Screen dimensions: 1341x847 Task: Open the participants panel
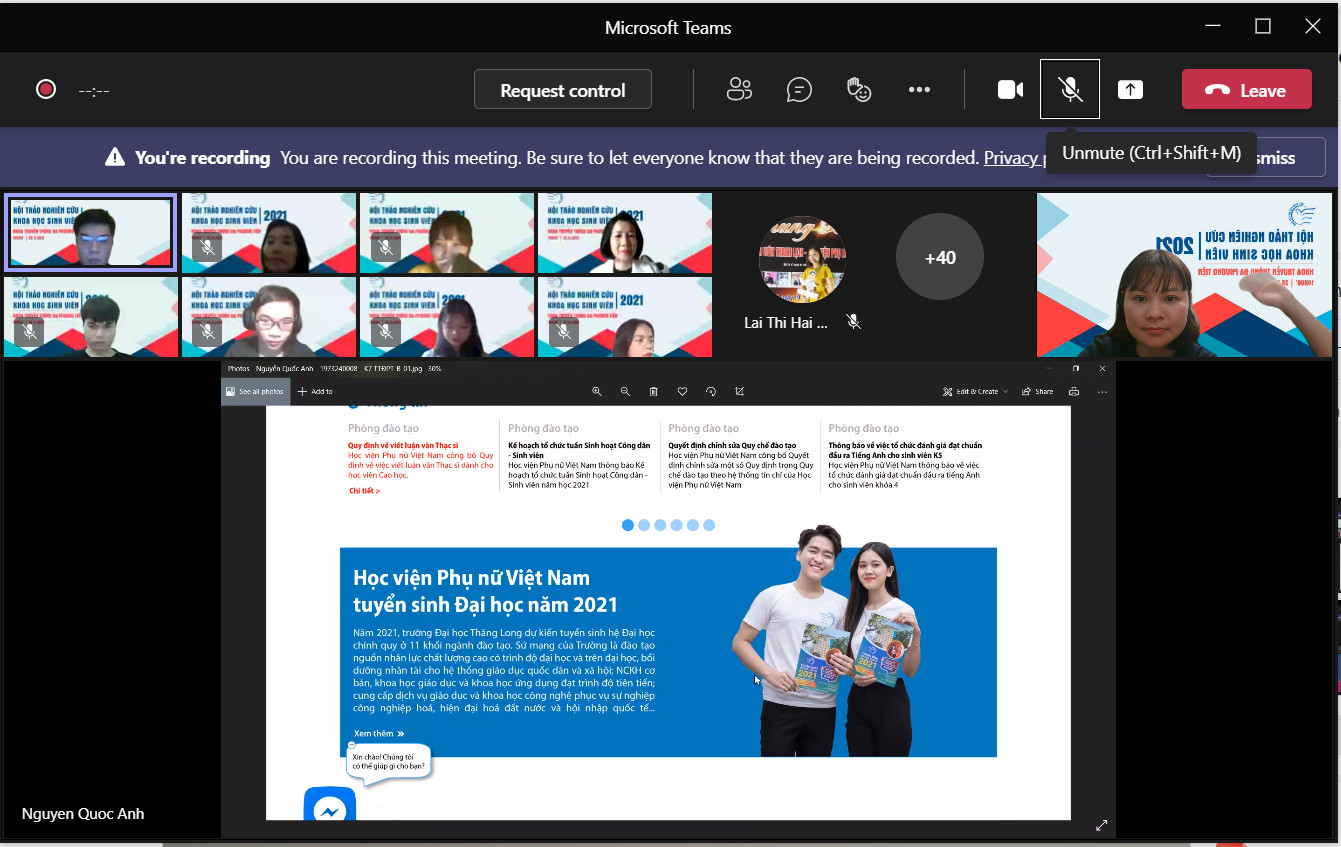(739, 90)
